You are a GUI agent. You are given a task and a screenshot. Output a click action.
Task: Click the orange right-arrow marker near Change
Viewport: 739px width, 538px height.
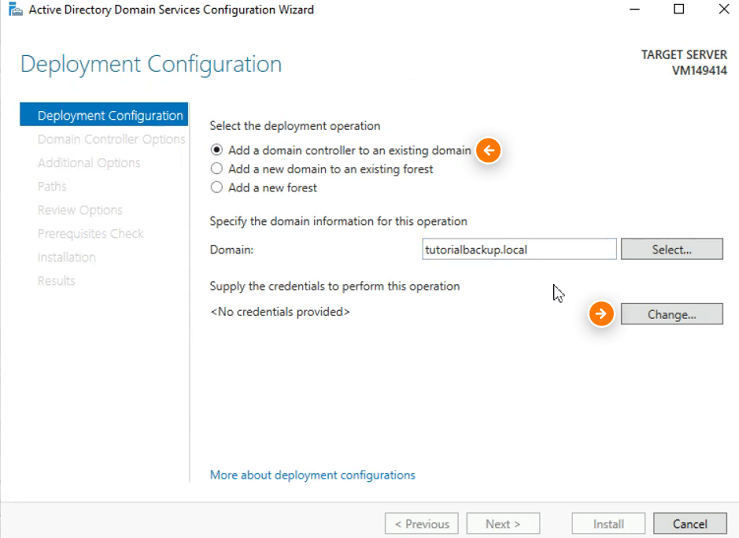point(601,314)
